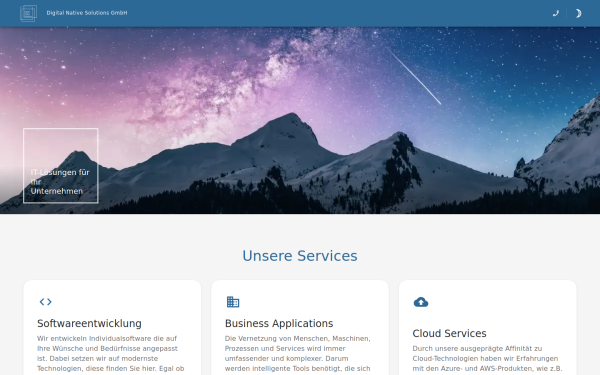This screenshot has height=375, width=600.
Task: Click the Digital Native Solutions logo icon
Action: [28, 13]
